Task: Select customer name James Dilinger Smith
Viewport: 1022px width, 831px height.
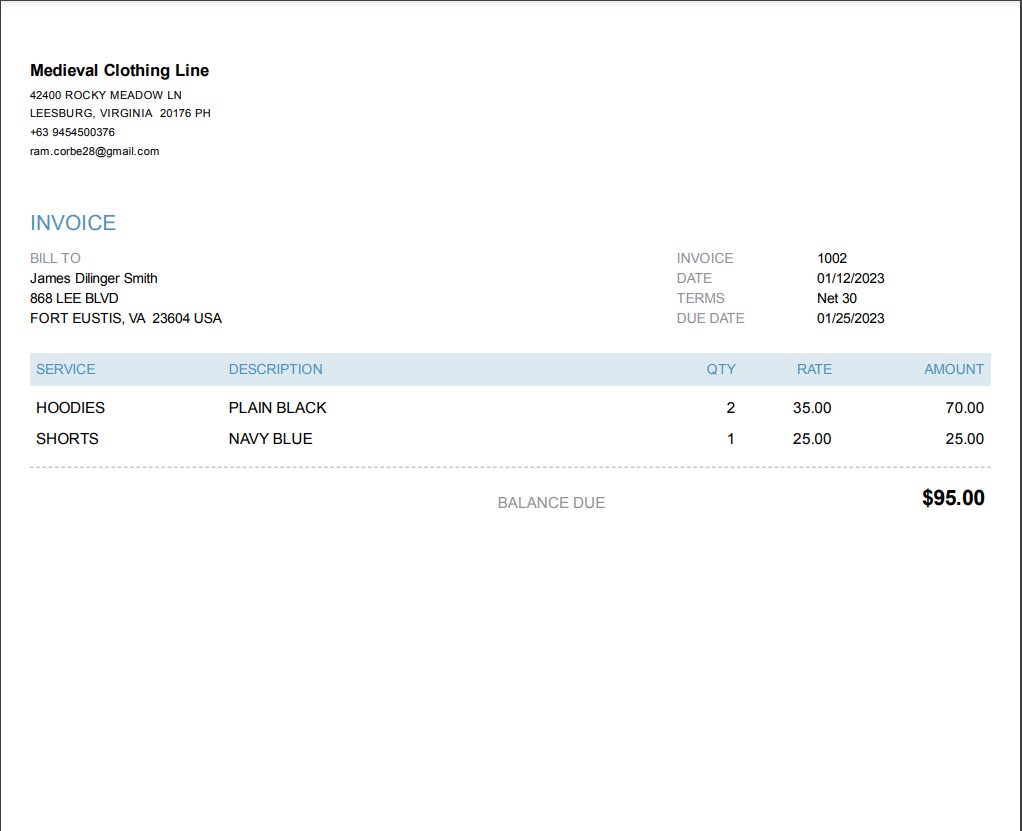Action: tap(94, 278)
